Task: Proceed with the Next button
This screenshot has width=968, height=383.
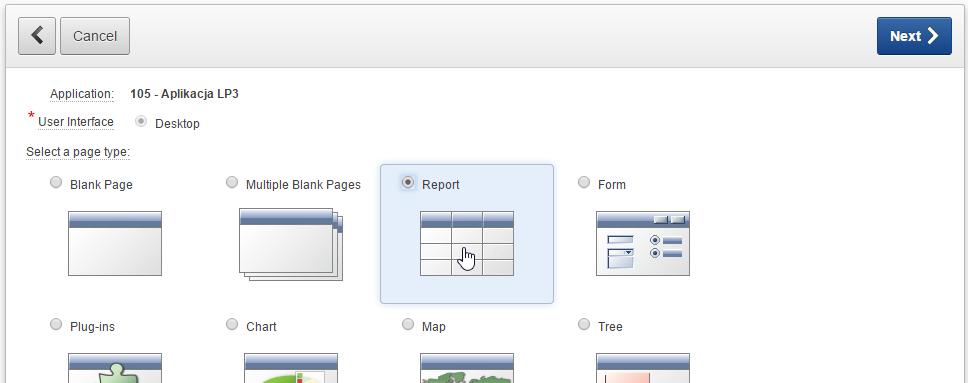Action: pos(914,36)
